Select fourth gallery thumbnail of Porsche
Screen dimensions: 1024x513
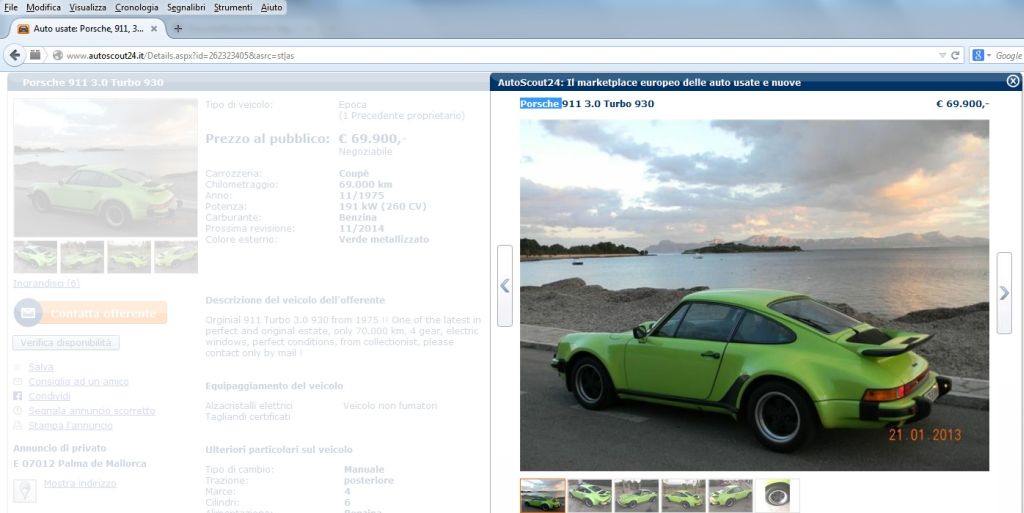(x=684, y=495)
